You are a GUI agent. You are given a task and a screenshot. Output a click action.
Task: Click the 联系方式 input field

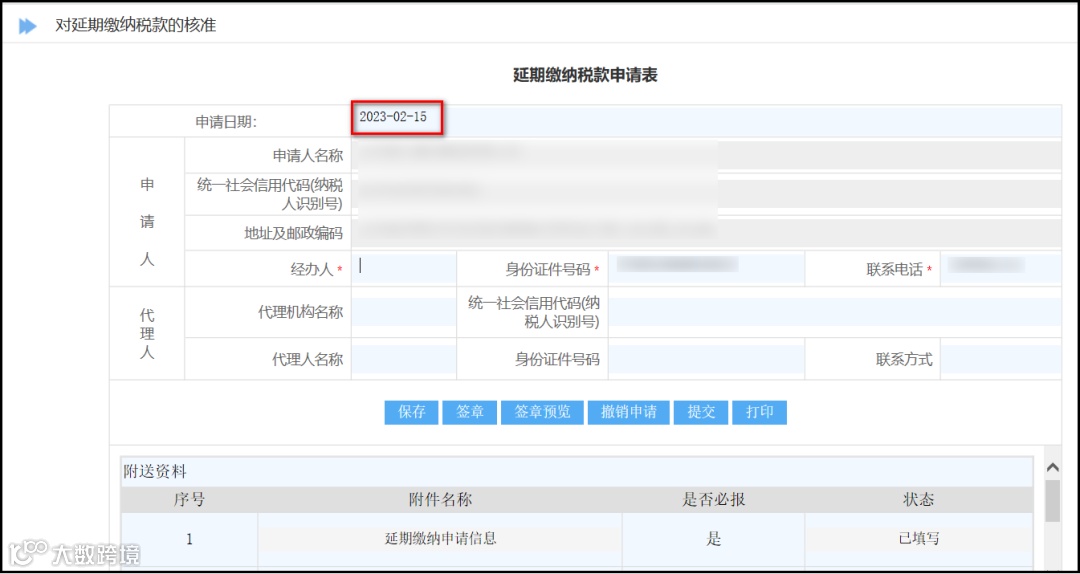pyautogui.click(x=1001, y=359)
